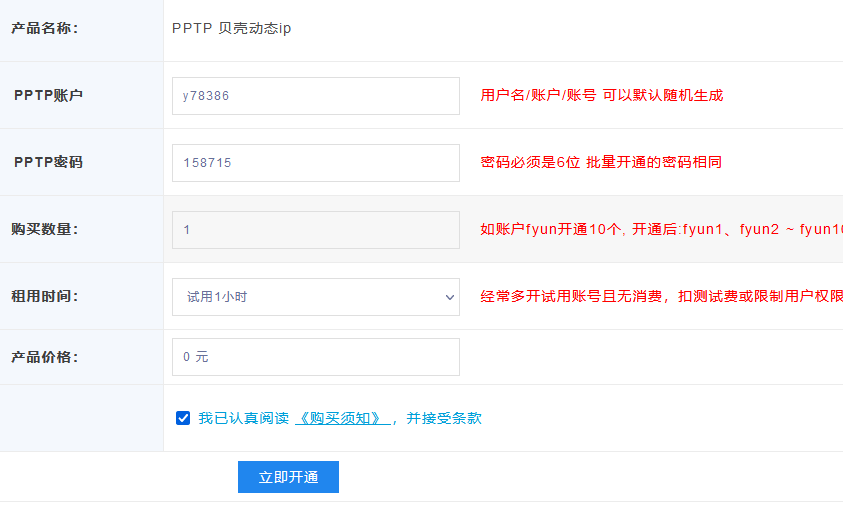Click the PPTP账户 row label

pyautogui.click(x=48, y=96)
